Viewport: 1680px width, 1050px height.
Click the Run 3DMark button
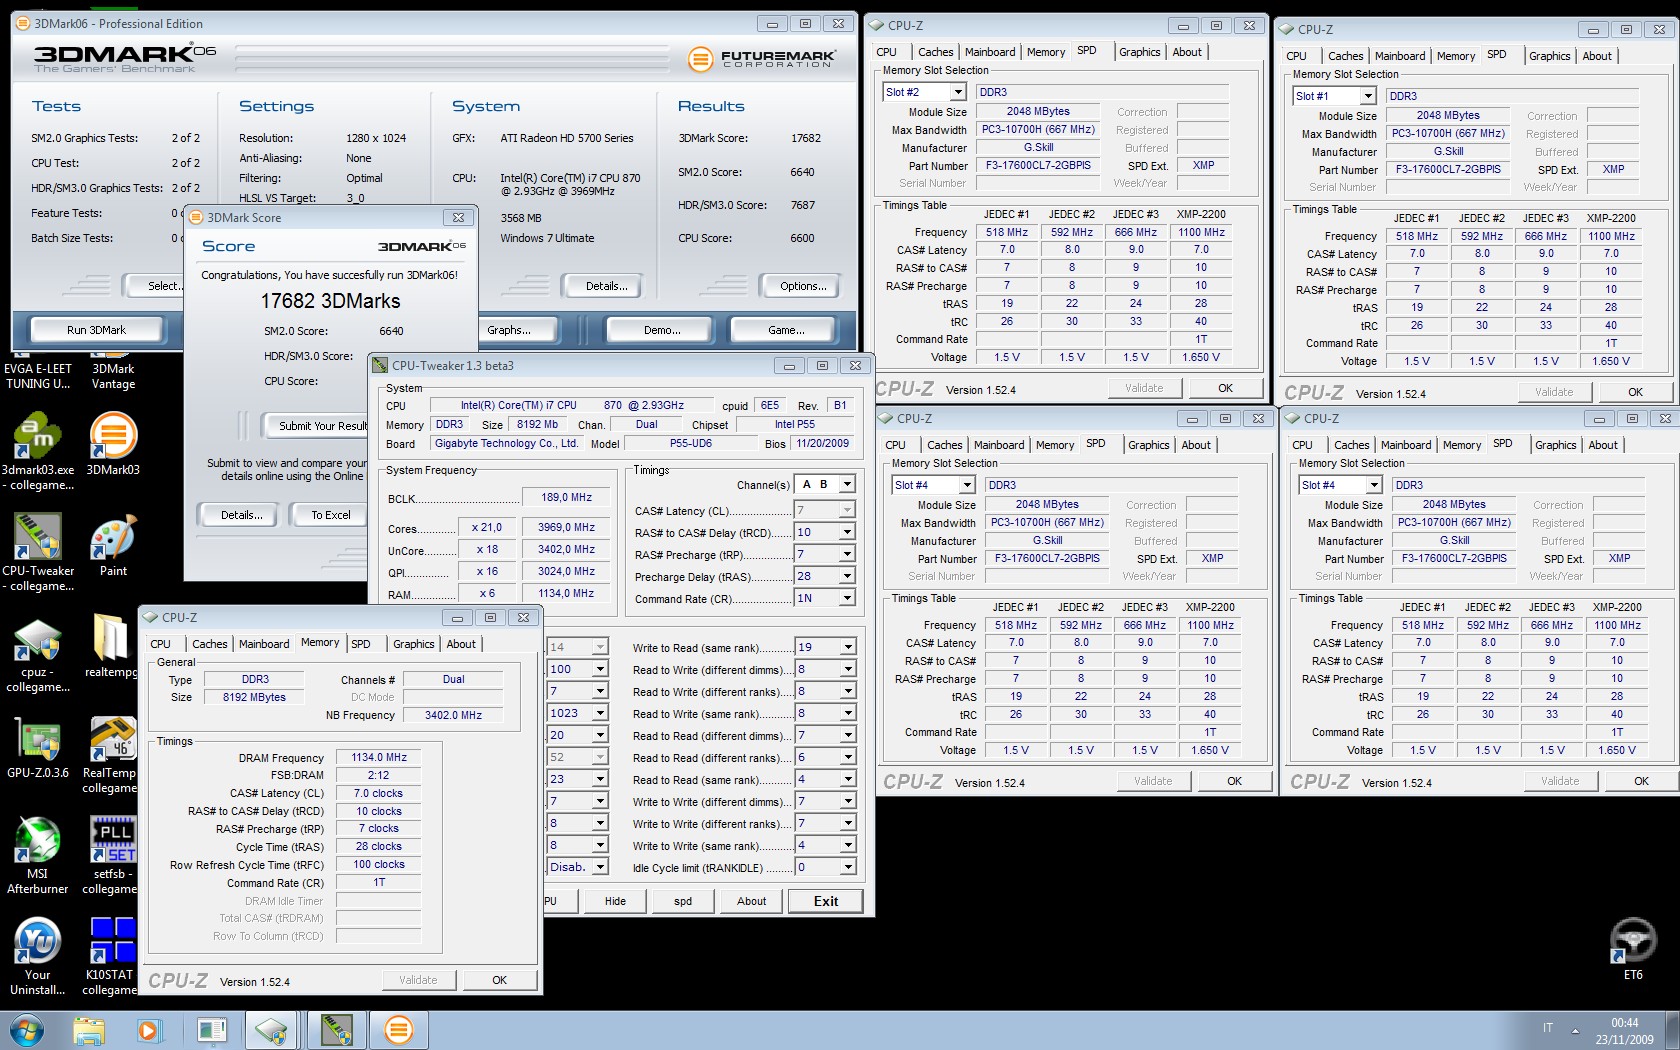(96, 330)
